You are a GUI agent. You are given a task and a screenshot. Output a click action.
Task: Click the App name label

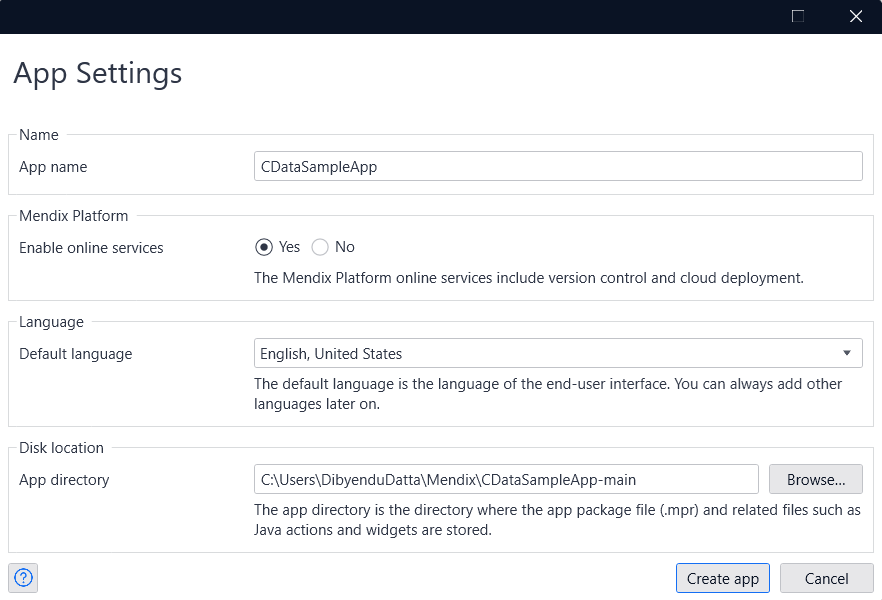pos(53,167)
